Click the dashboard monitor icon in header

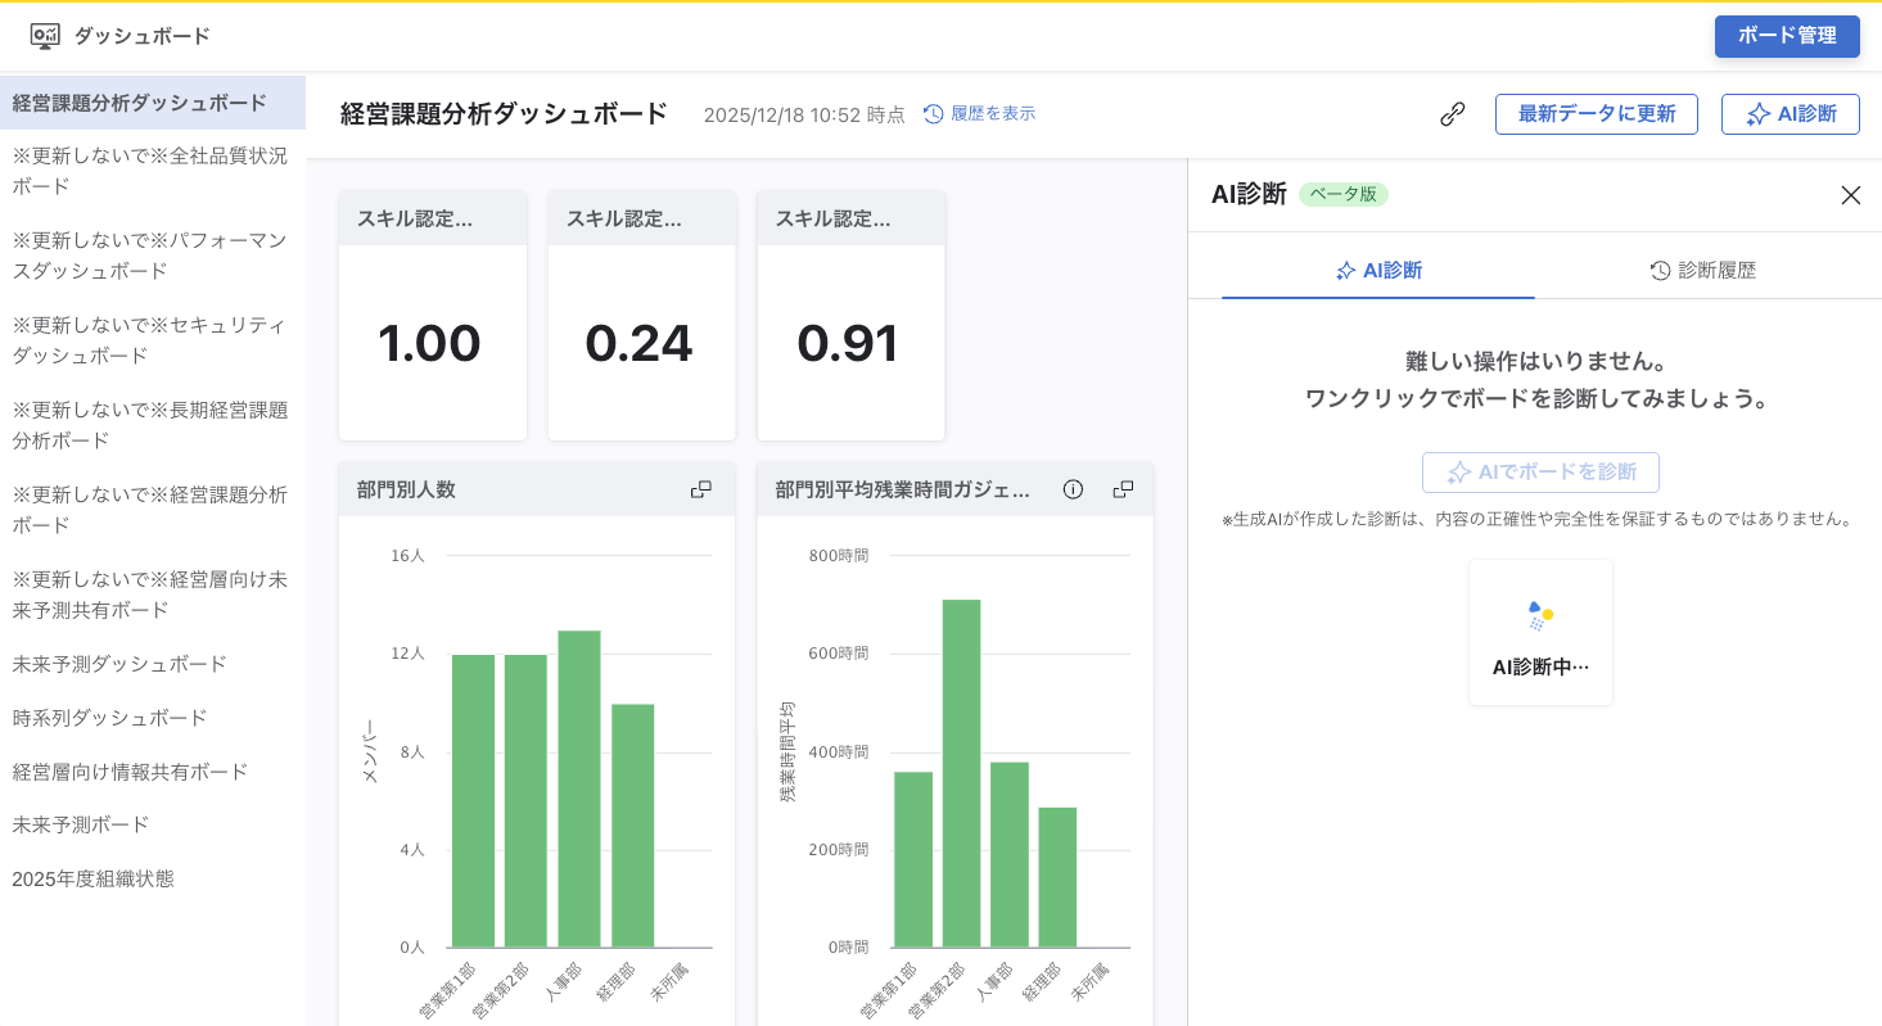coord(44,36)
